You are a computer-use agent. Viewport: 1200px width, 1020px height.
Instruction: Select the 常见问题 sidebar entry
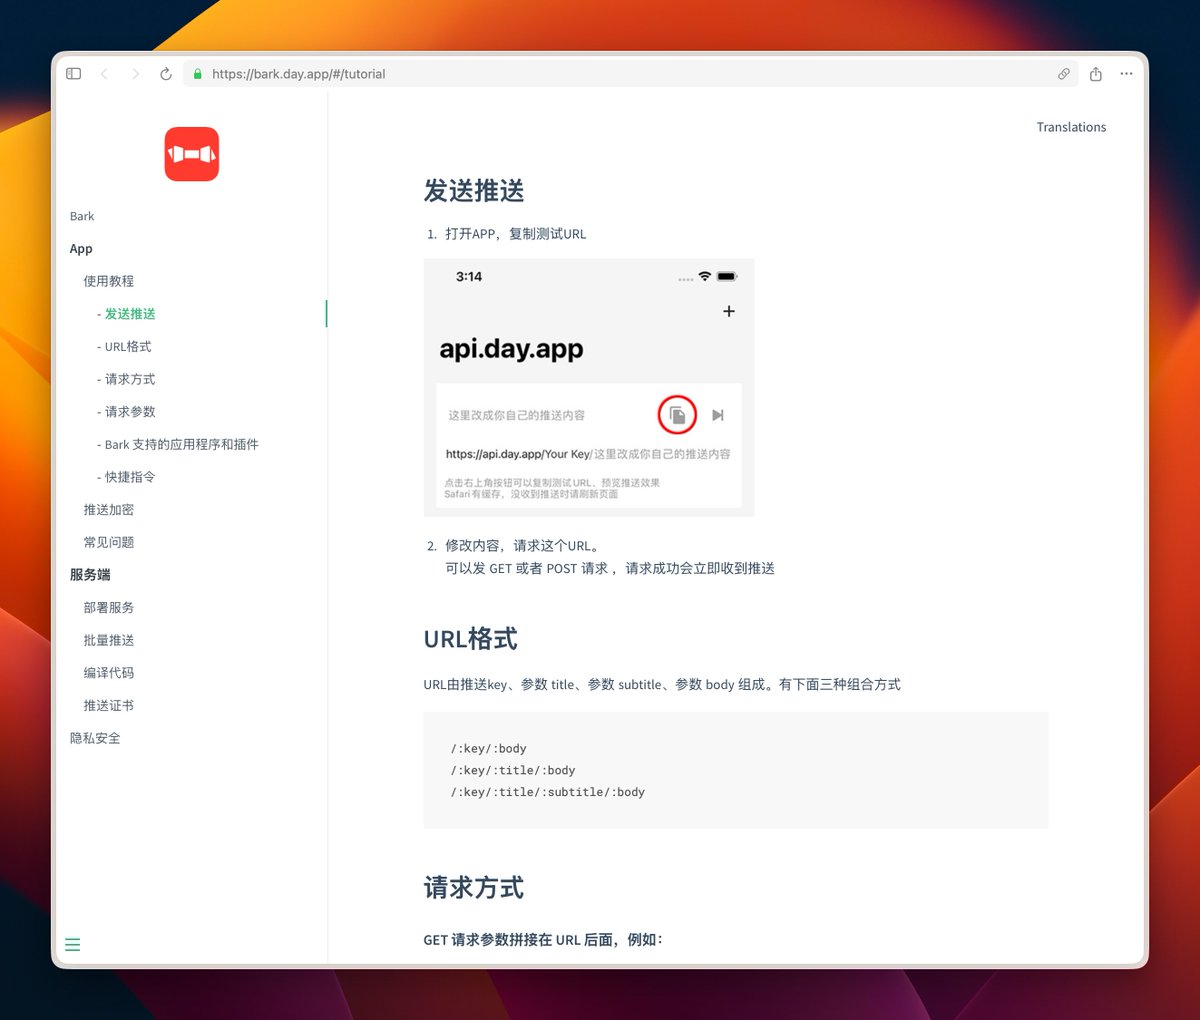click(108, 541)
